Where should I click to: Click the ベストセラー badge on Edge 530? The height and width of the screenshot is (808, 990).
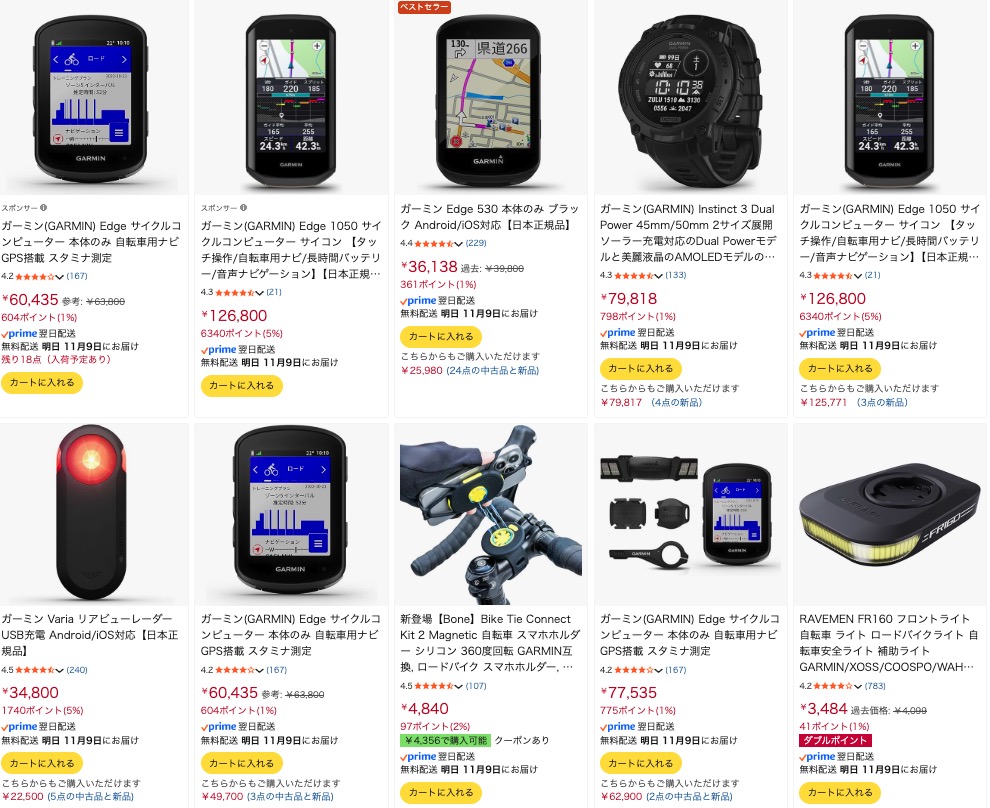pyautogui.click(x=424, y=7)
